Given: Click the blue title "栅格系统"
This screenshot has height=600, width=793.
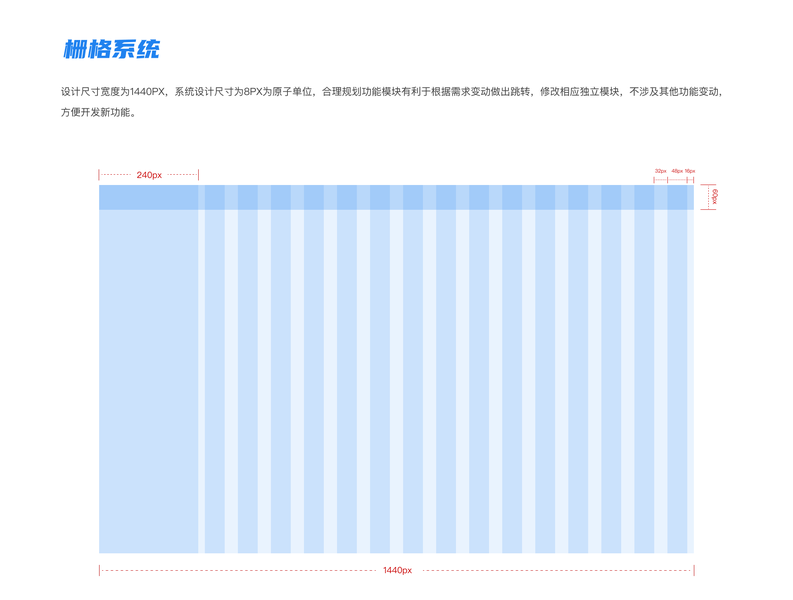Looking at the screenshot, I should (x=111, y=49).
